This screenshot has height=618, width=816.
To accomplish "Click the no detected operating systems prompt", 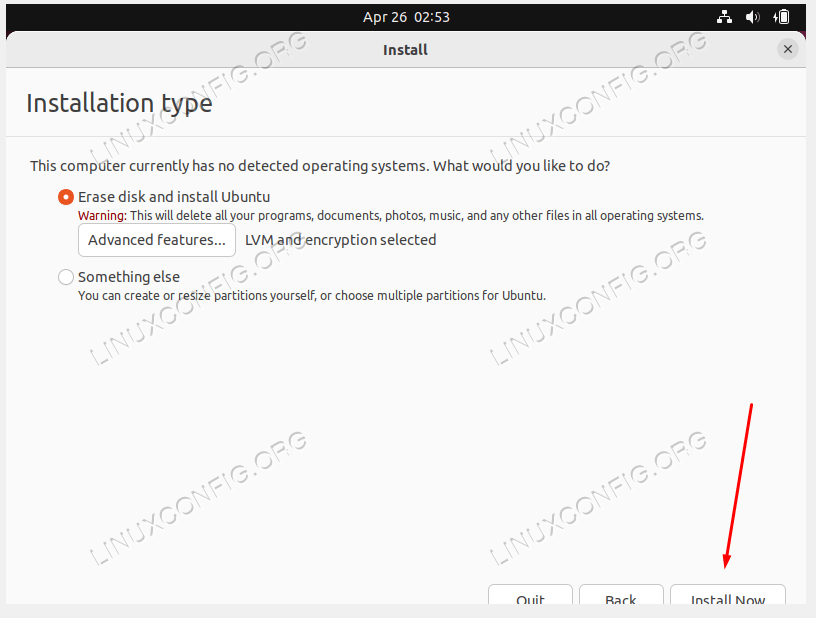I will coord(320,166).
